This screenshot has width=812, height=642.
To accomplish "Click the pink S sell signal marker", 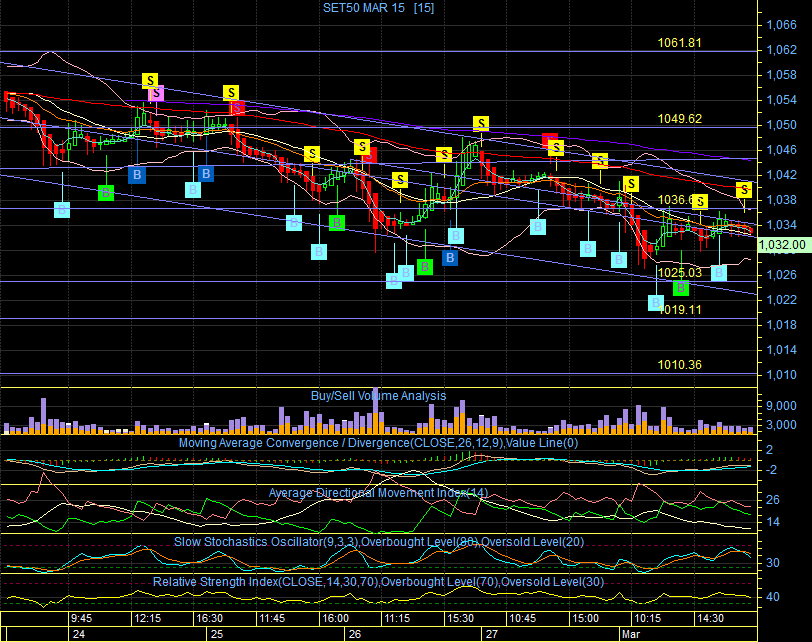I will pyautogui.click(x=156, y=94).
